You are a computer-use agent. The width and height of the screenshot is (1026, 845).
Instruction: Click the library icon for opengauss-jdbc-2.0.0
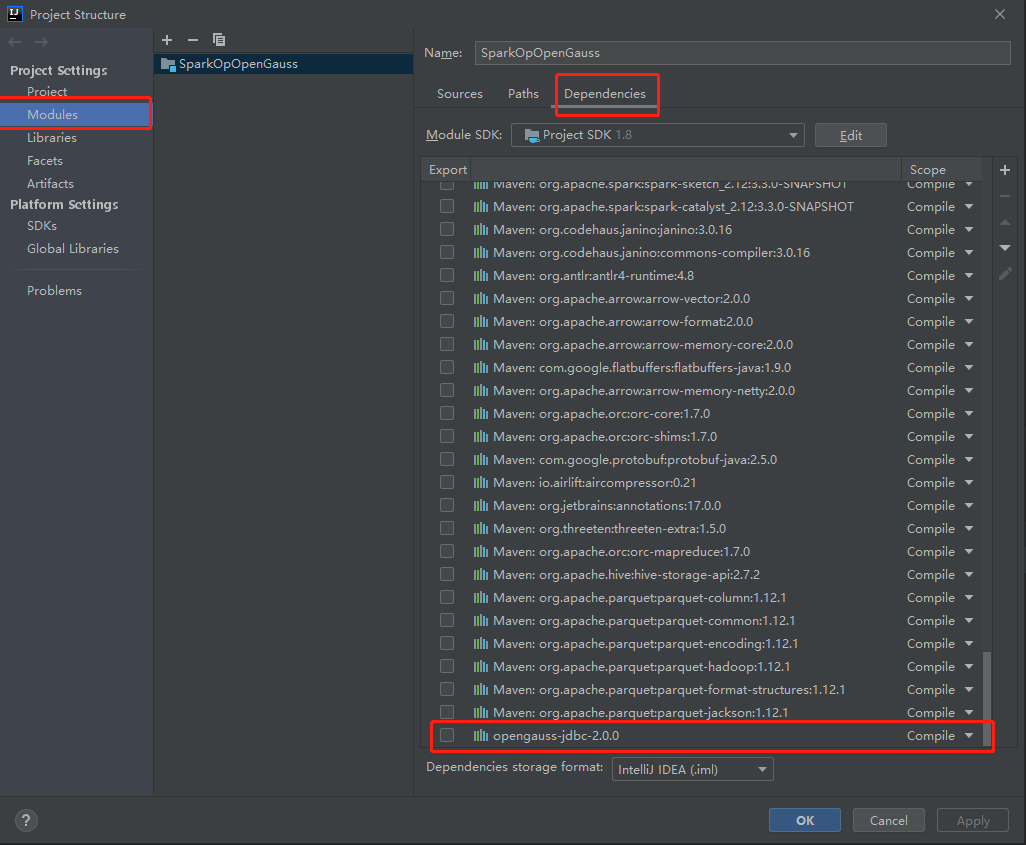pos(481,736)
